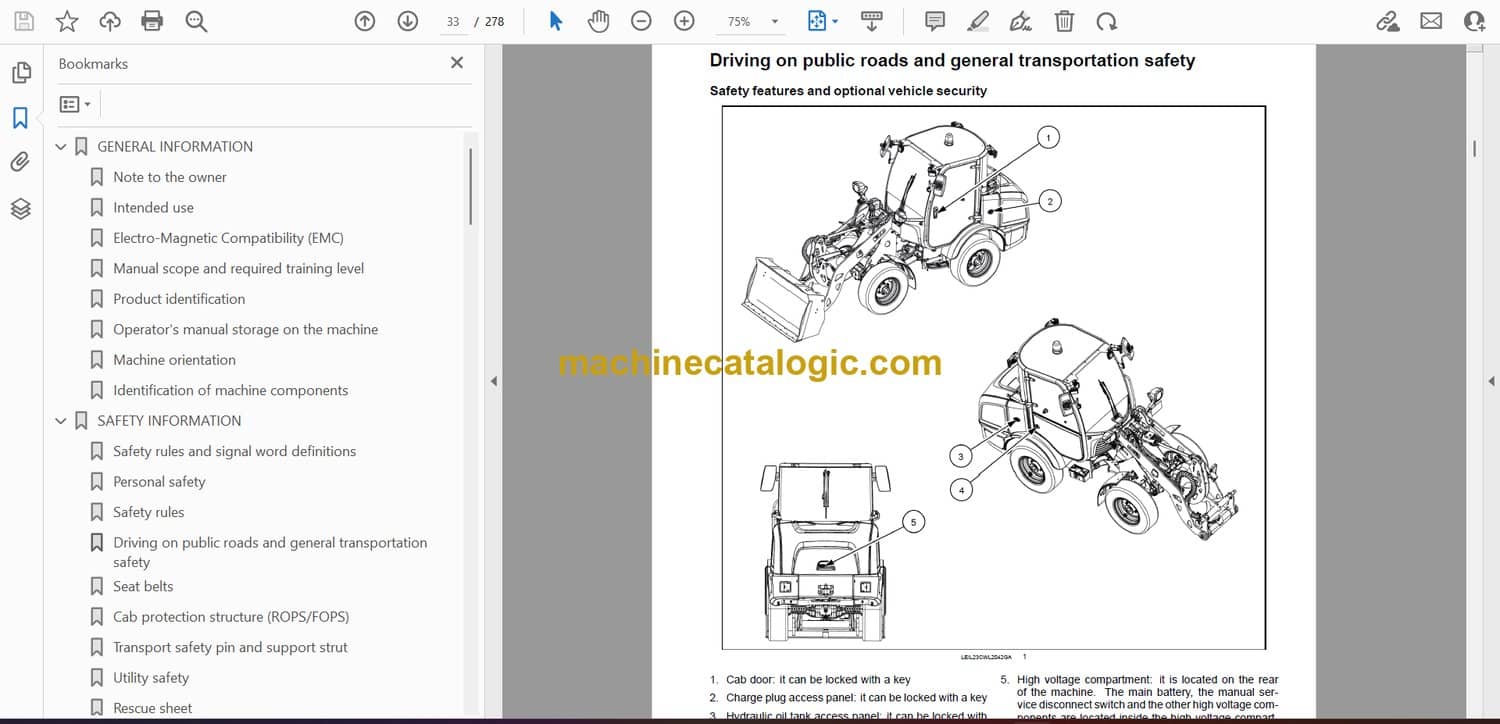The width and height of the screenshot is (1500, 724).
Task: Click the page number input field
Action: pos(453,21)
